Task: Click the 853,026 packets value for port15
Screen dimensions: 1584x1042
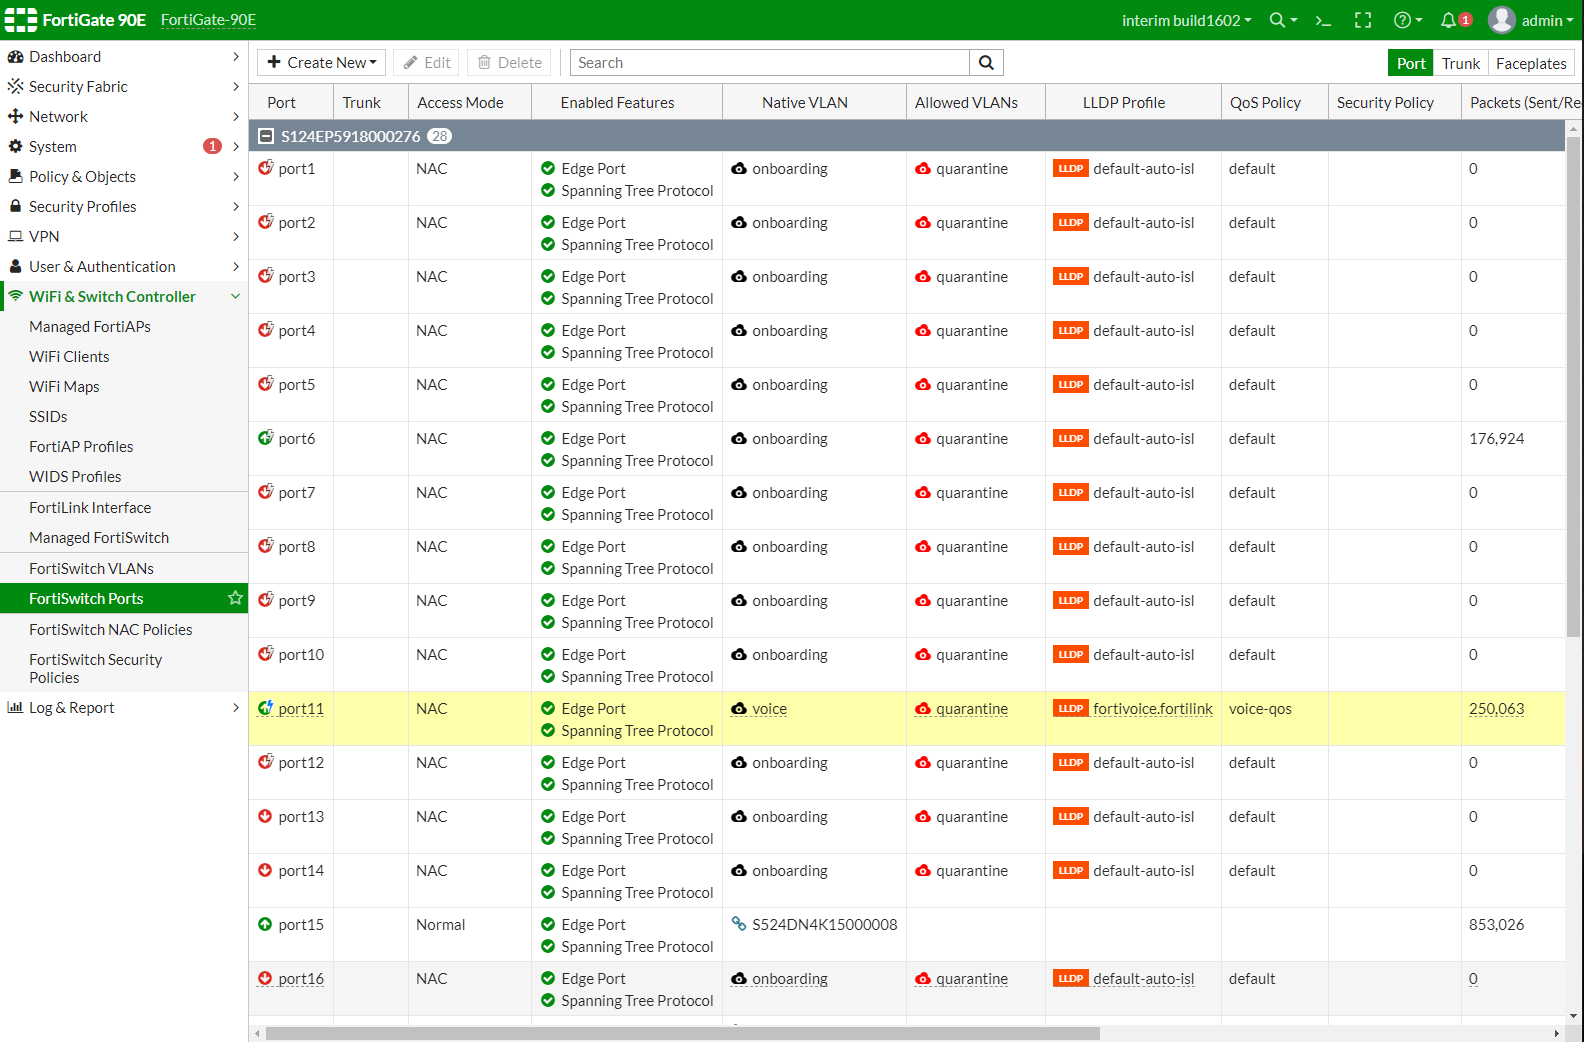Action: click(x=1496, y=924)
